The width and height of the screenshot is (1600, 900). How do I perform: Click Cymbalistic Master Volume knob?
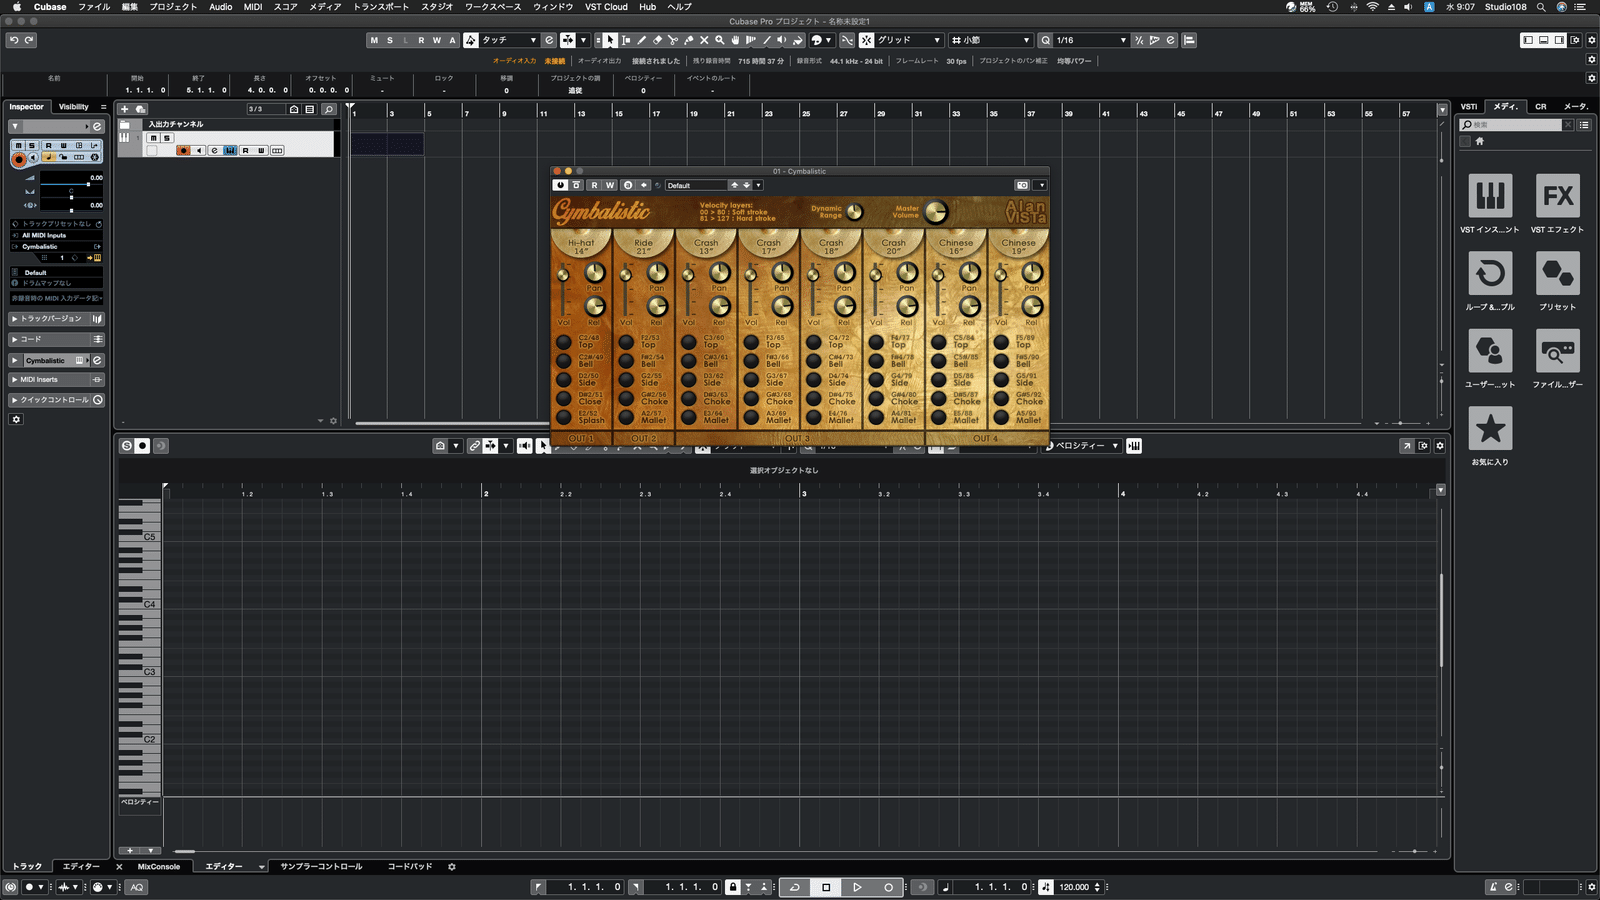(x=936, y=212)
